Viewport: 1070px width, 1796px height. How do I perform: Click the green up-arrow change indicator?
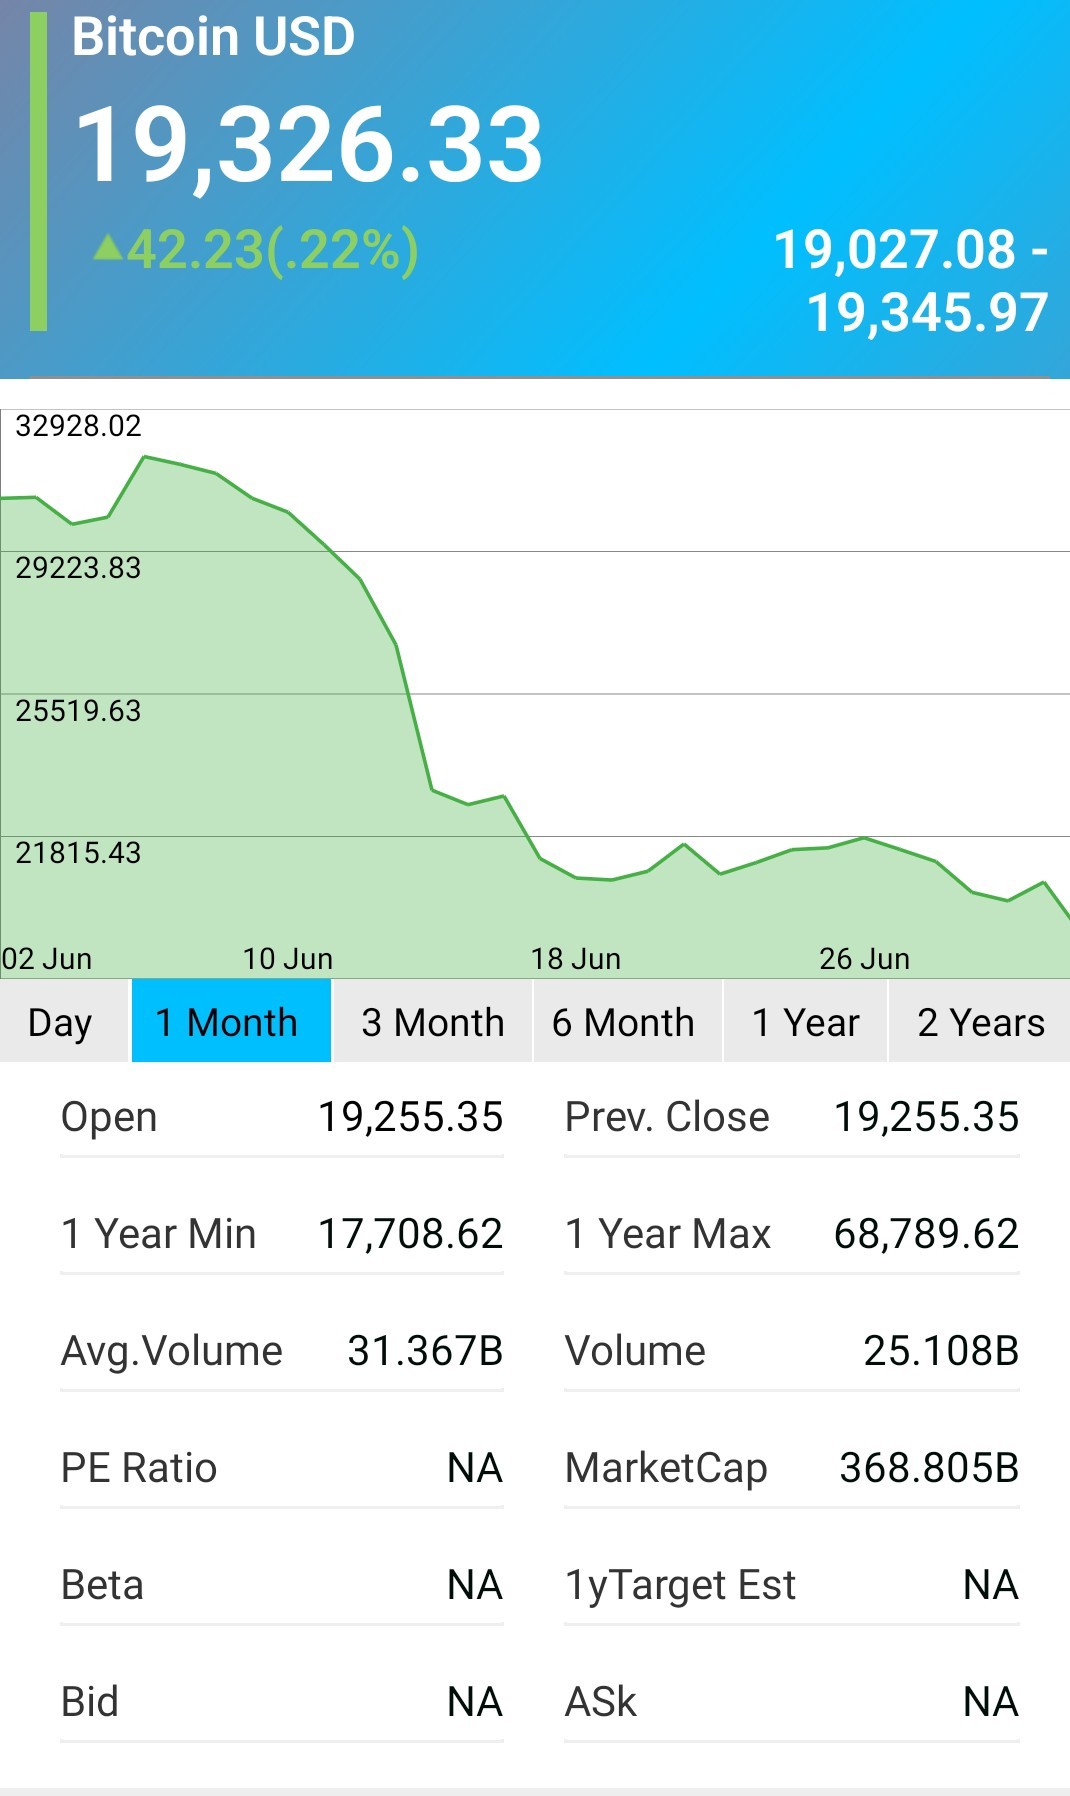(108, 247)
